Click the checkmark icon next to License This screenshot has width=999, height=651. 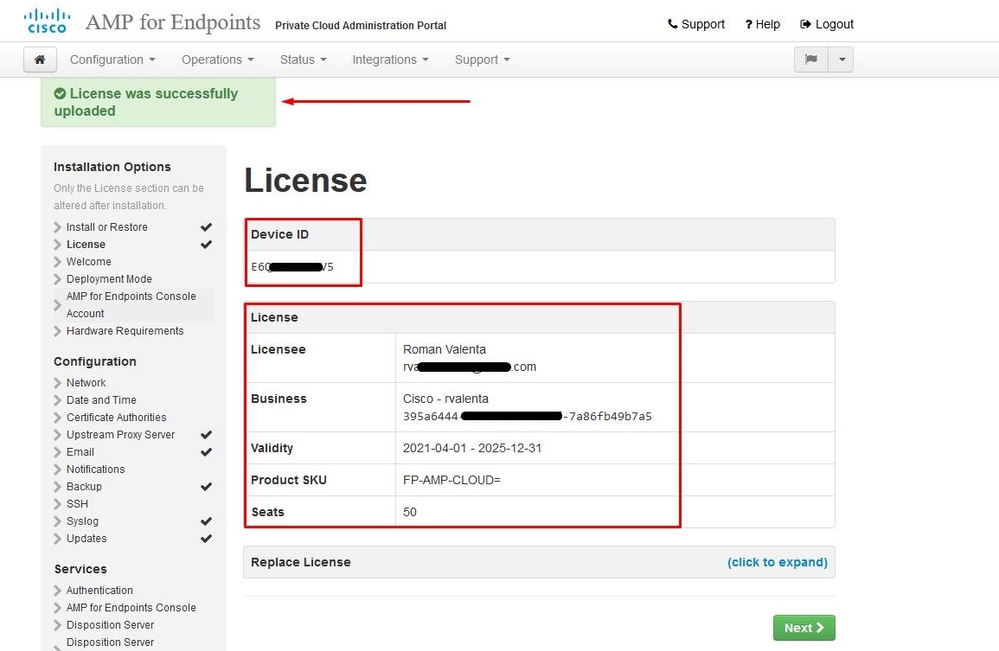pyautogui.click(x=206, y=245)
